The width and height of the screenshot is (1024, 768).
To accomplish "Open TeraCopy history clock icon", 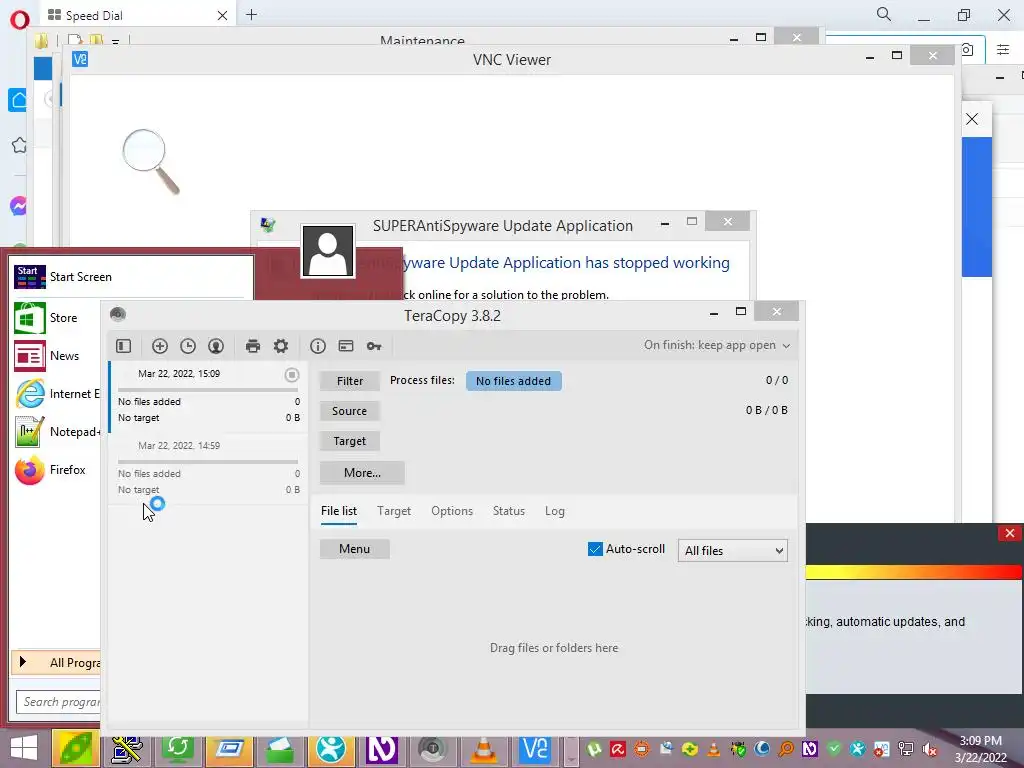I will 188,346.
